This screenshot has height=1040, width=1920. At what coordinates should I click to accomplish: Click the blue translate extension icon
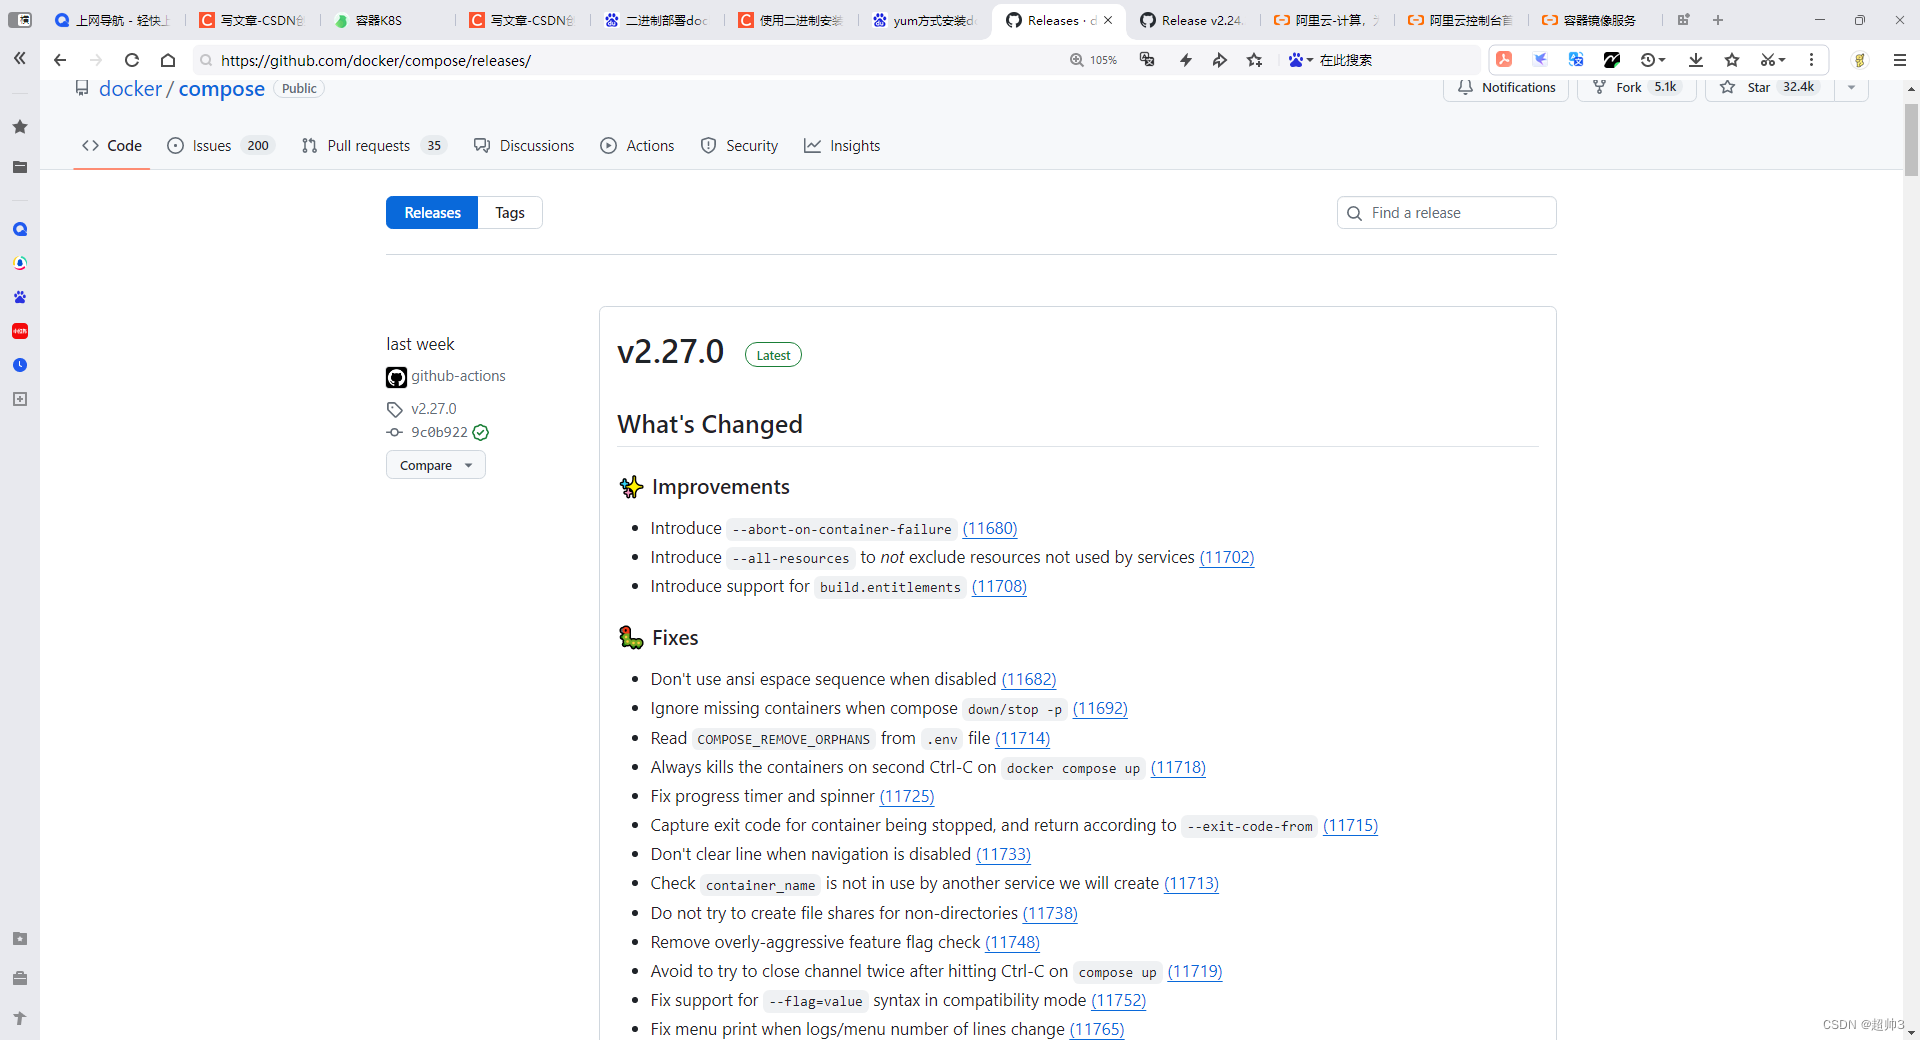(1576, 60)
